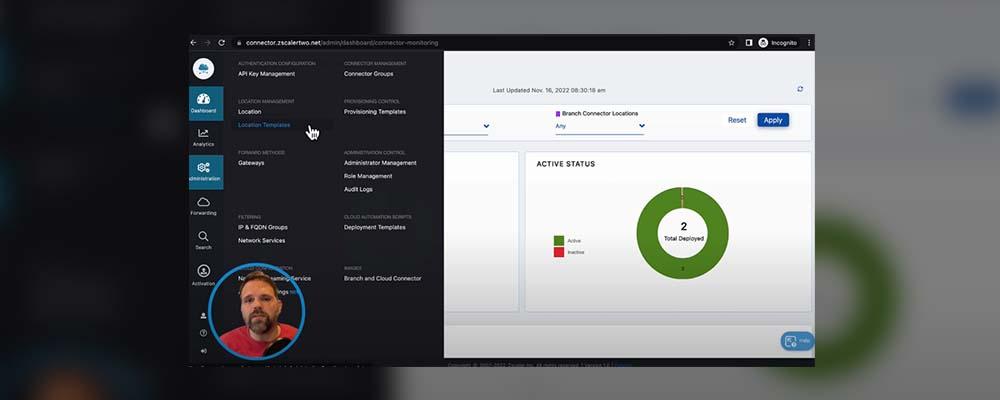Click the Apply button

point(773,120)
